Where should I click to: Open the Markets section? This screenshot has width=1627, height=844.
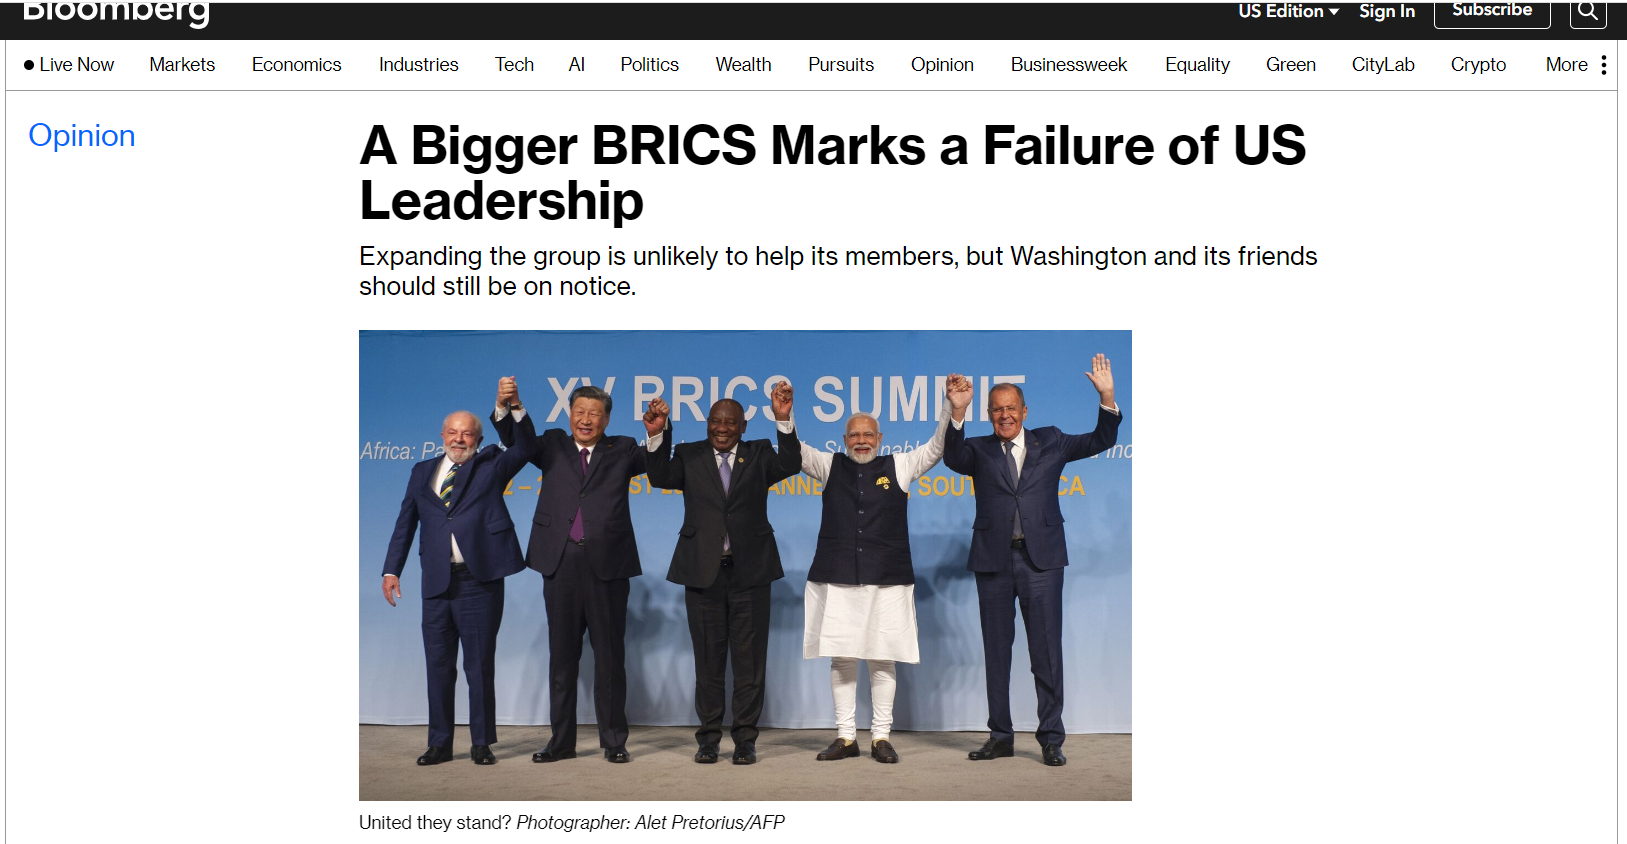[x=182, y=65]
